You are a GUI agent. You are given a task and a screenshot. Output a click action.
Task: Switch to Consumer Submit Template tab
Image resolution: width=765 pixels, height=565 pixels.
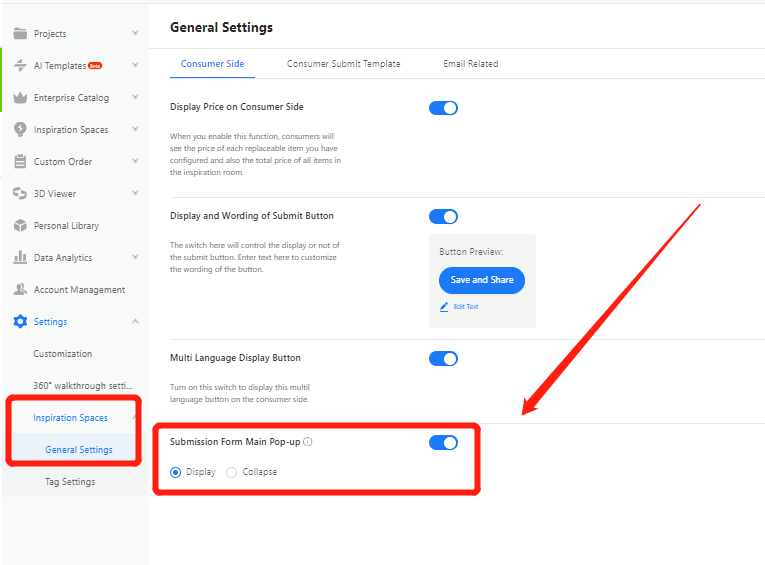(x=343, y=64)
